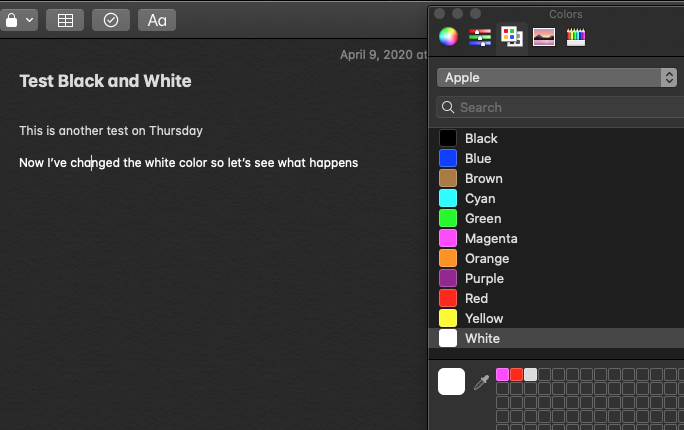Pick Magenta in the color list
Viewport: 684px width, 430px height.
coord(556,239)
